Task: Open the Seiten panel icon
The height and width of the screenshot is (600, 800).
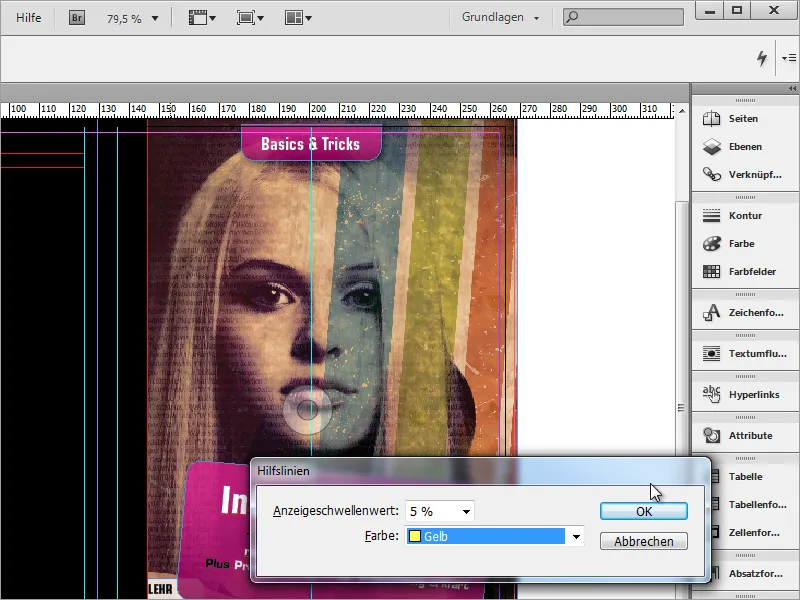Action: pyautogui.click(x=711, y=118)
